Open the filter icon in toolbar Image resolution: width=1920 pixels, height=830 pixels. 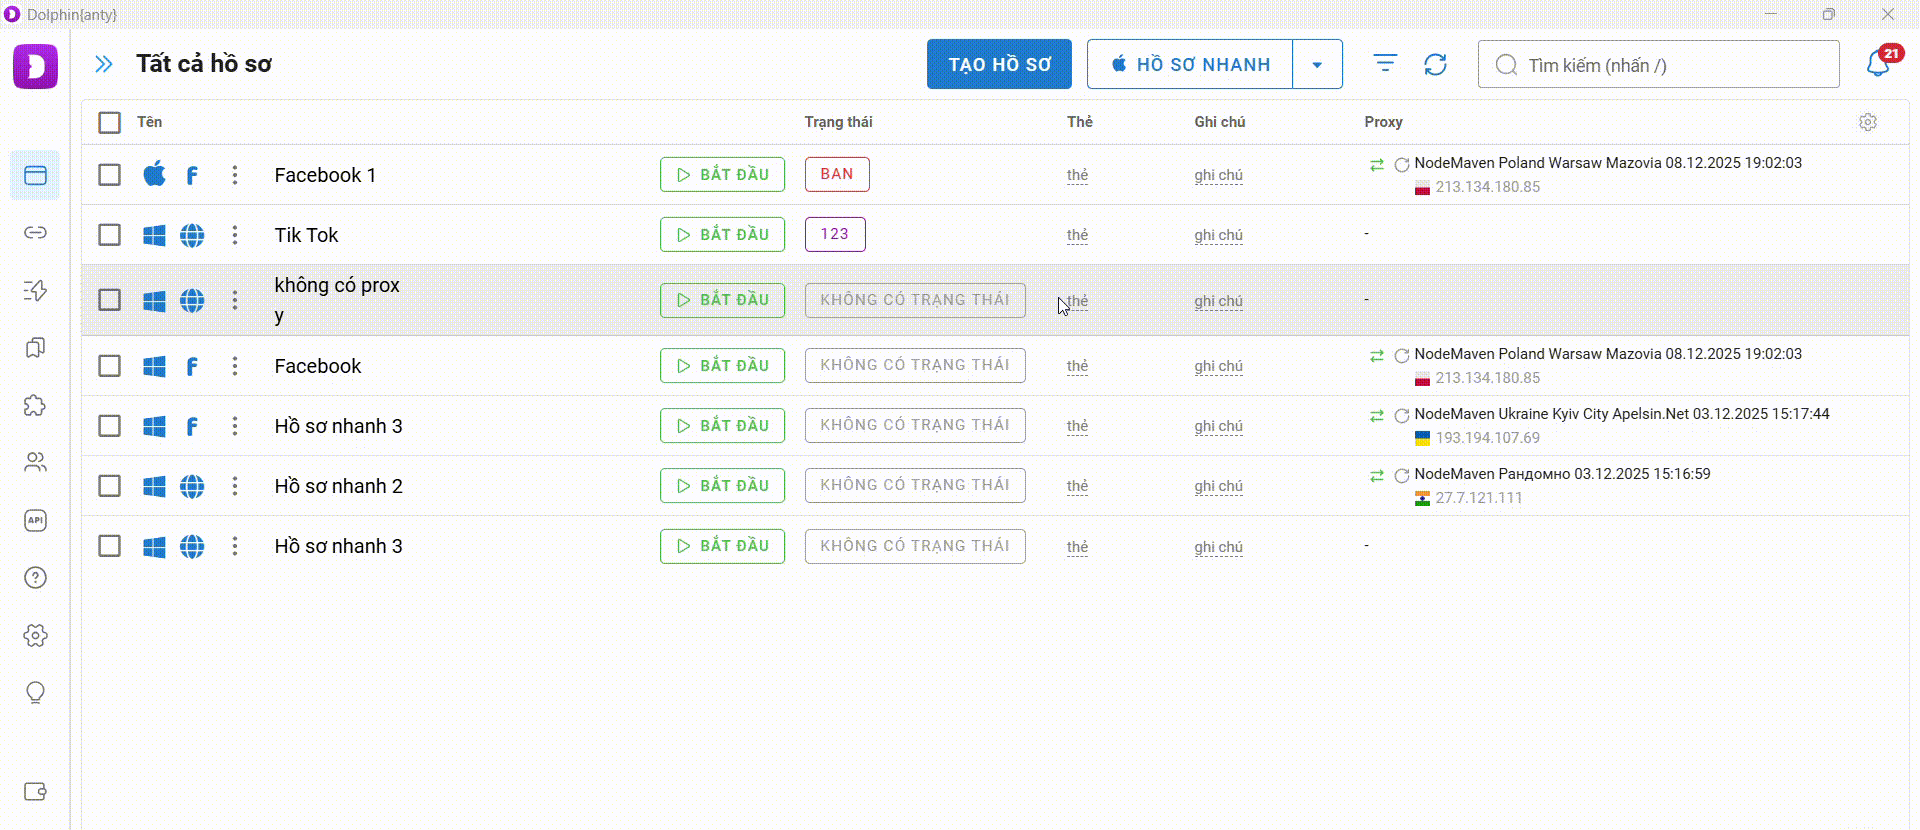coord(1384,64)
